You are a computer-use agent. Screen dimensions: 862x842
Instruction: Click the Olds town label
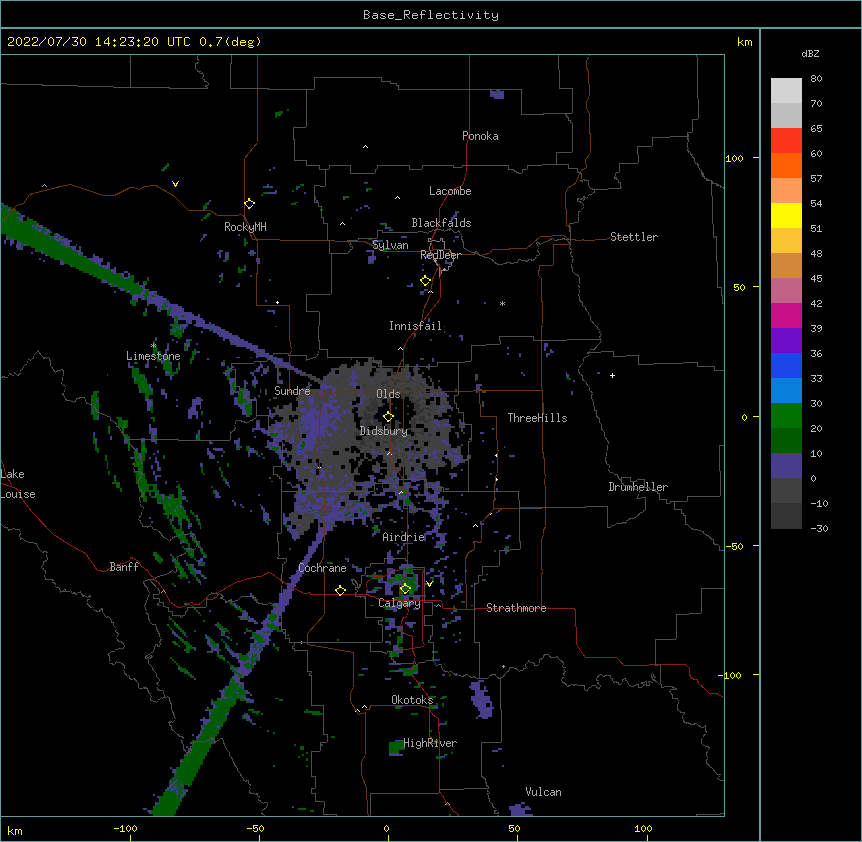tap(388, 394)
